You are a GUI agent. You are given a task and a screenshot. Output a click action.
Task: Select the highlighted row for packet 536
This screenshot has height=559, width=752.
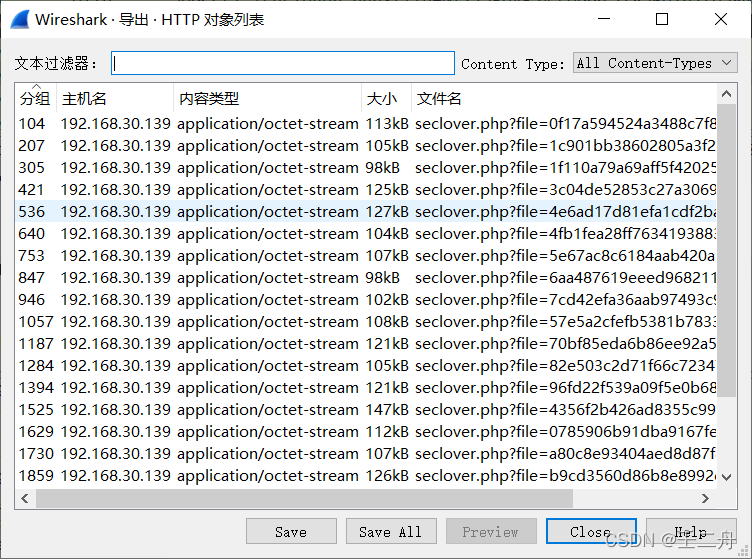pos(366,211)
